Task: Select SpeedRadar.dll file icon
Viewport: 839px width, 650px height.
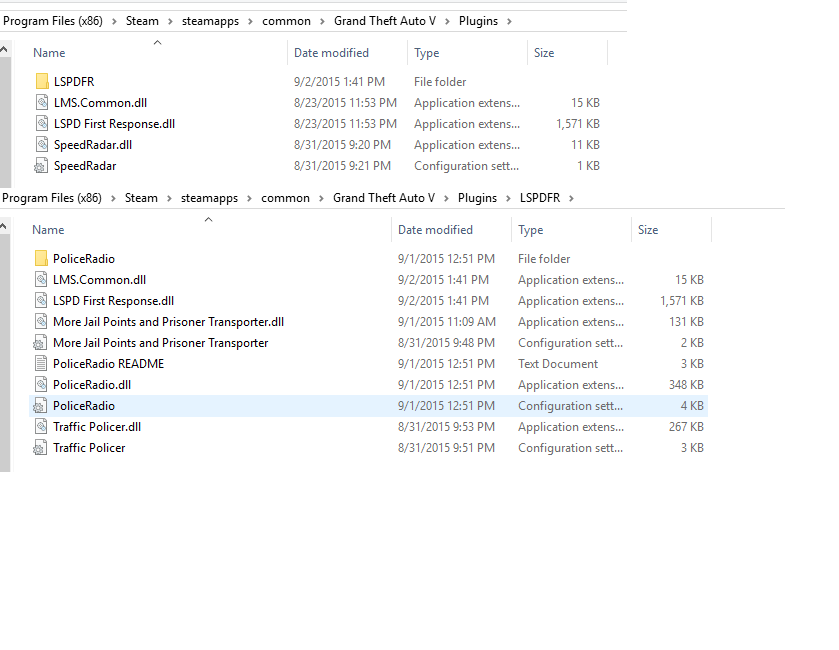Action: pos(42,144)
